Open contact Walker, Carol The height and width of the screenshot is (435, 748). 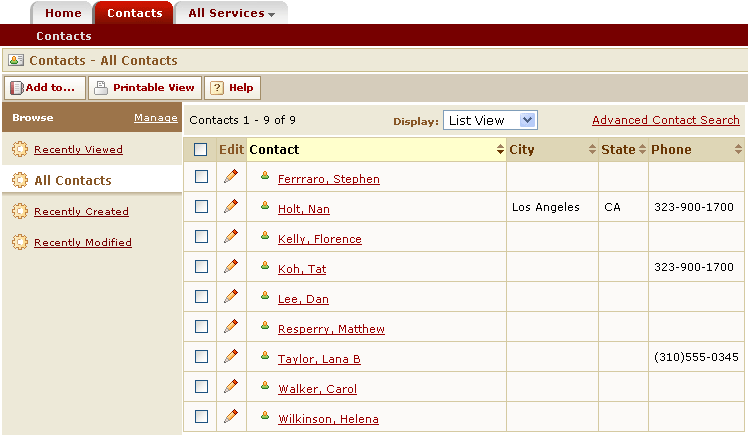coord(317,389)
